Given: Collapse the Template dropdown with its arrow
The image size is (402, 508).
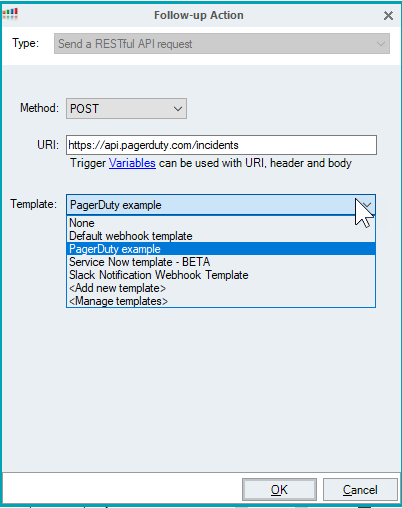Looking at the screenshot, I should pyautogui.click(x=367, y=205).
